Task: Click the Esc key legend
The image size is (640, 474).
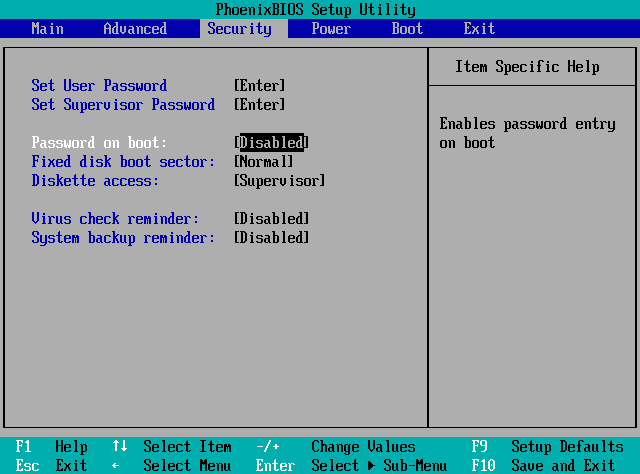Action: click(x=27, y=466)
